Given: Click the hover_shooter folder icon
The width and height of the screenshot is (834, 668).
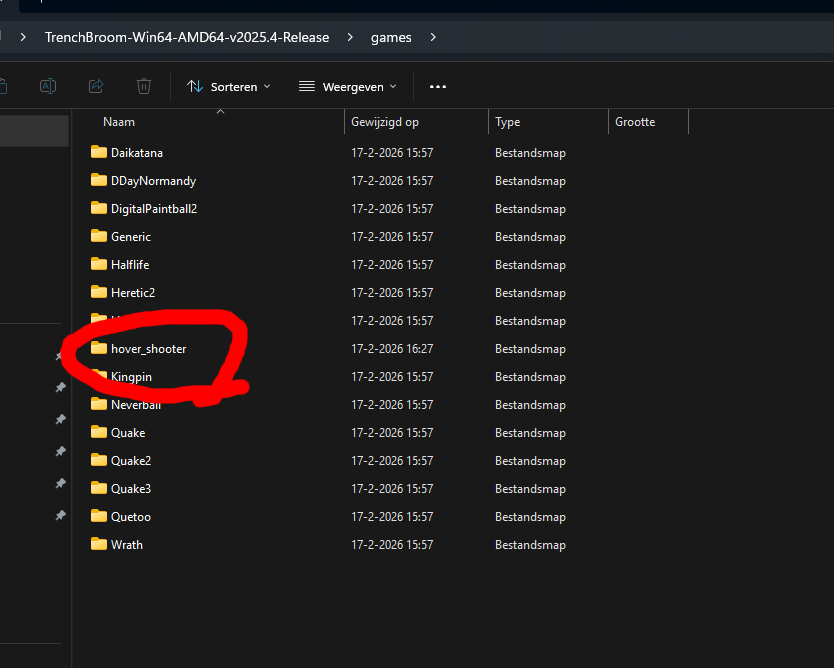Looking at the screenshot, I should (x=99, y=348).
